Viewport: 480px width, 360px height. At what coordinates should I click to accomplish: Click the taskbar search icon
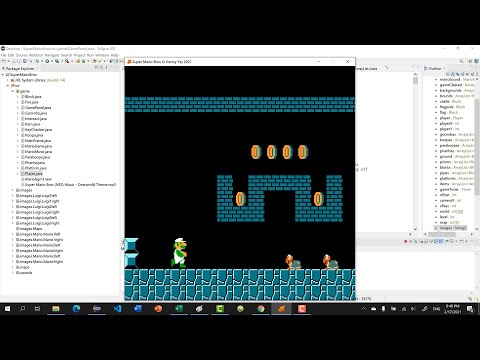tap(22, 309)
